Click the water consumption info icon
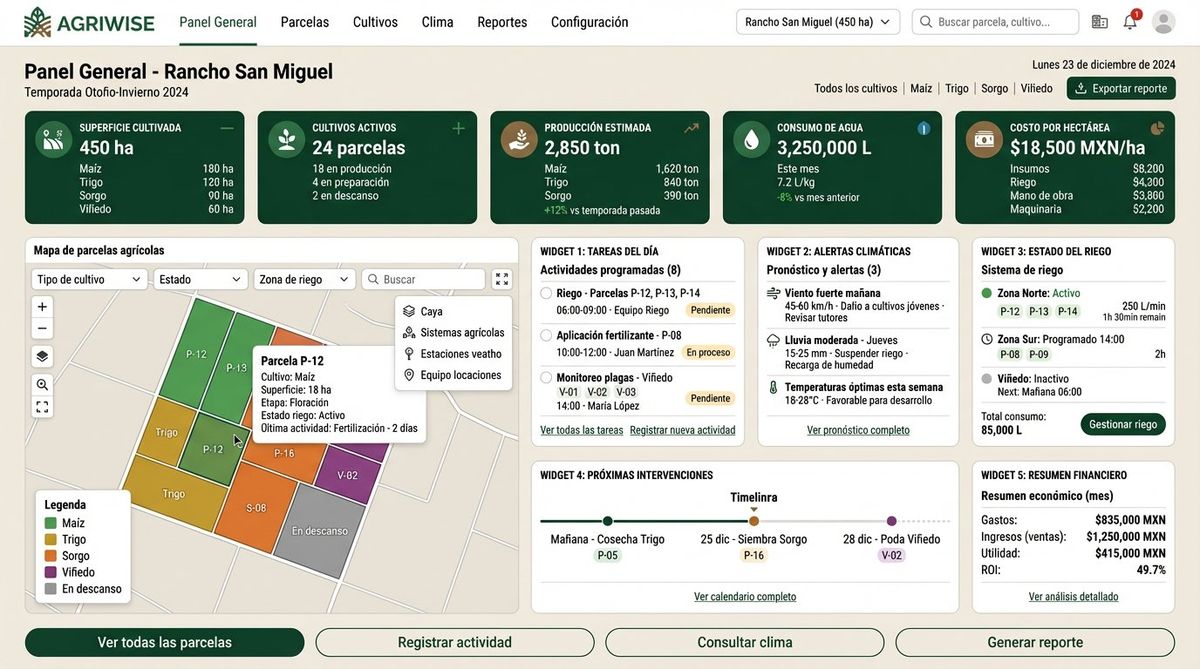Screen dimensions: 1200x669 [x=923, y=129]
